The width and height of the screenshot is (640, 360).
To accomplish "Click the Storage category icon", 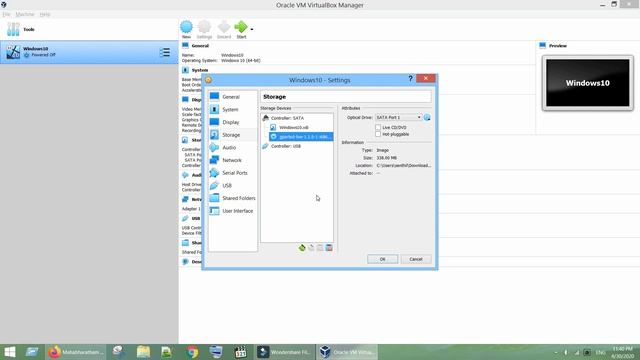I will tap(214, 135).
